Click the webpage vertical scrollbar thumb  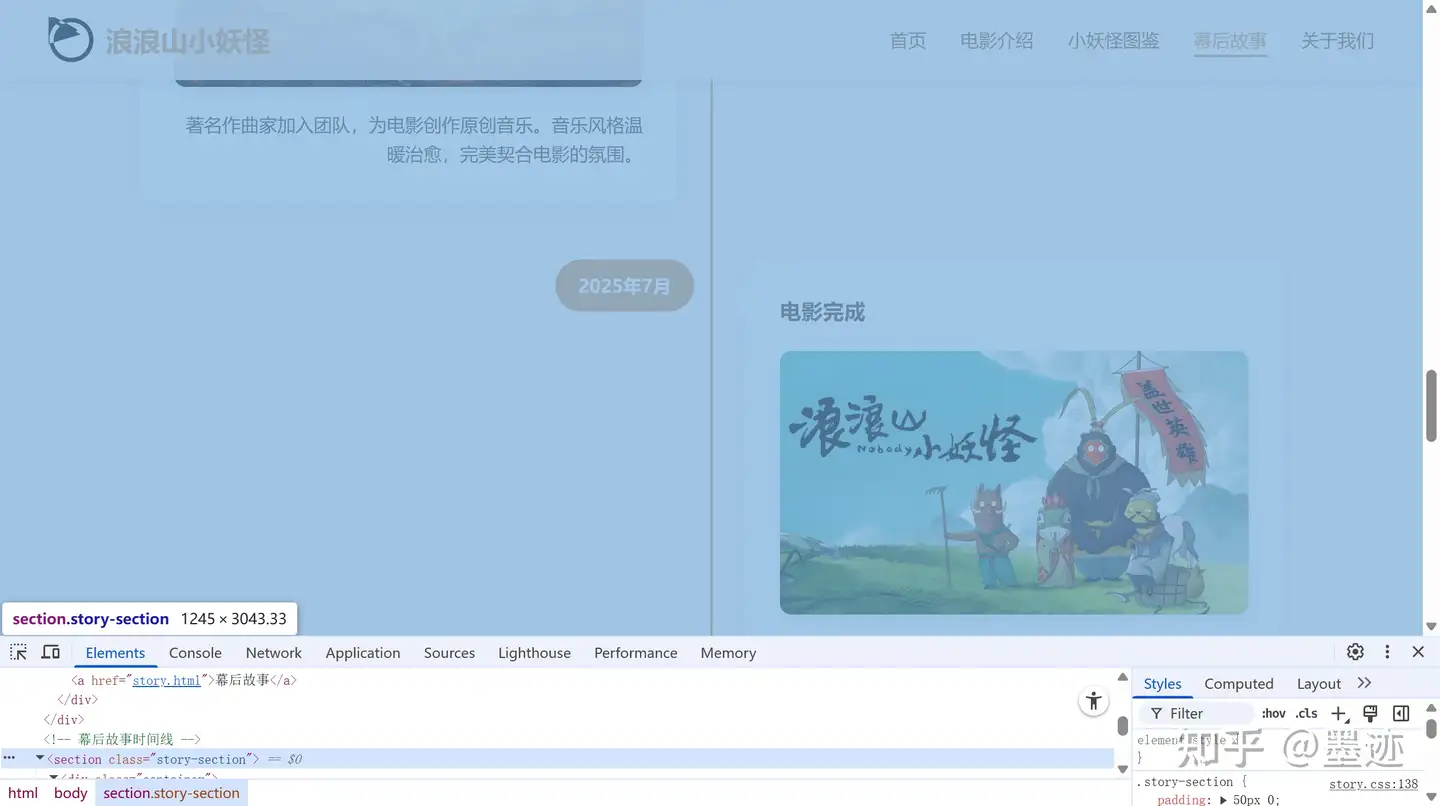tap(1431, 405)
